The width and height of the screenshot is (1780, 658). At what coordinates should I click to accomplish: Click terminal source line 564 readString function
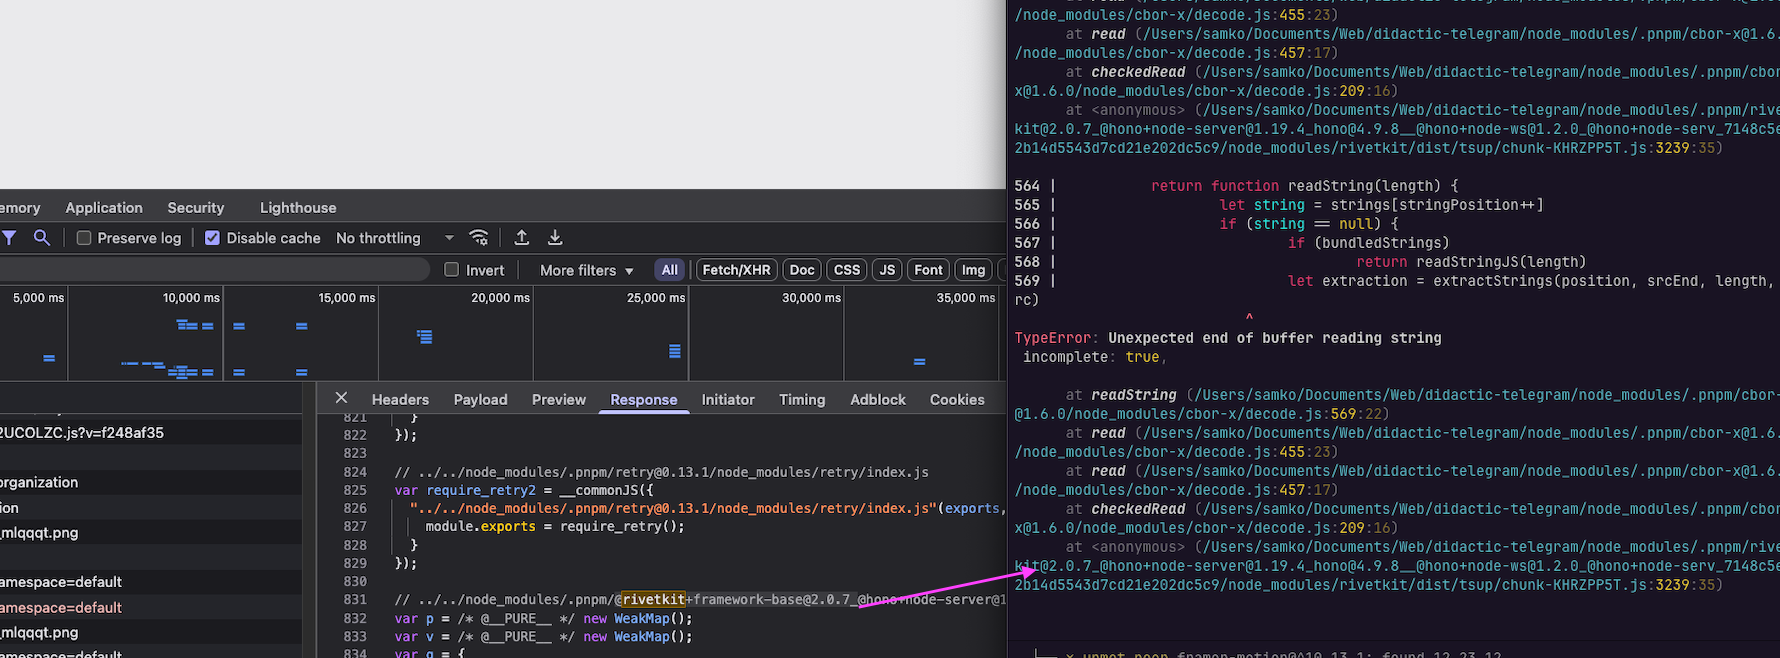coord(1236,186)
